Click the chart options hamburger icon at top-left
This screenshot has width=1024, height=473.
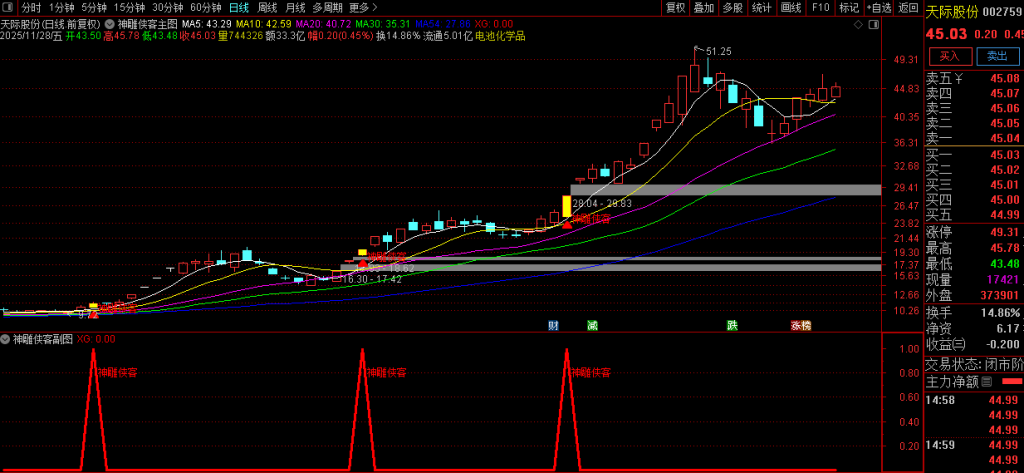click(8, 7)
